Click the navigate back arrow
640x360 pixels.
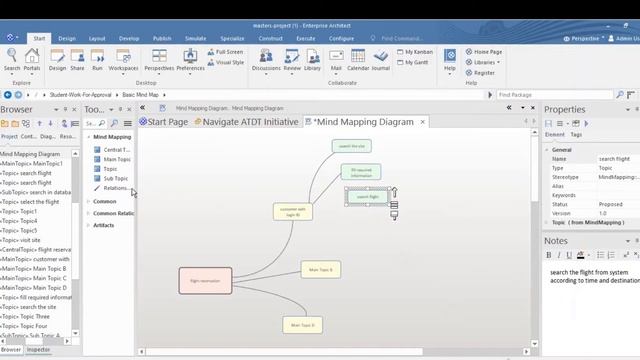[7, 95]
